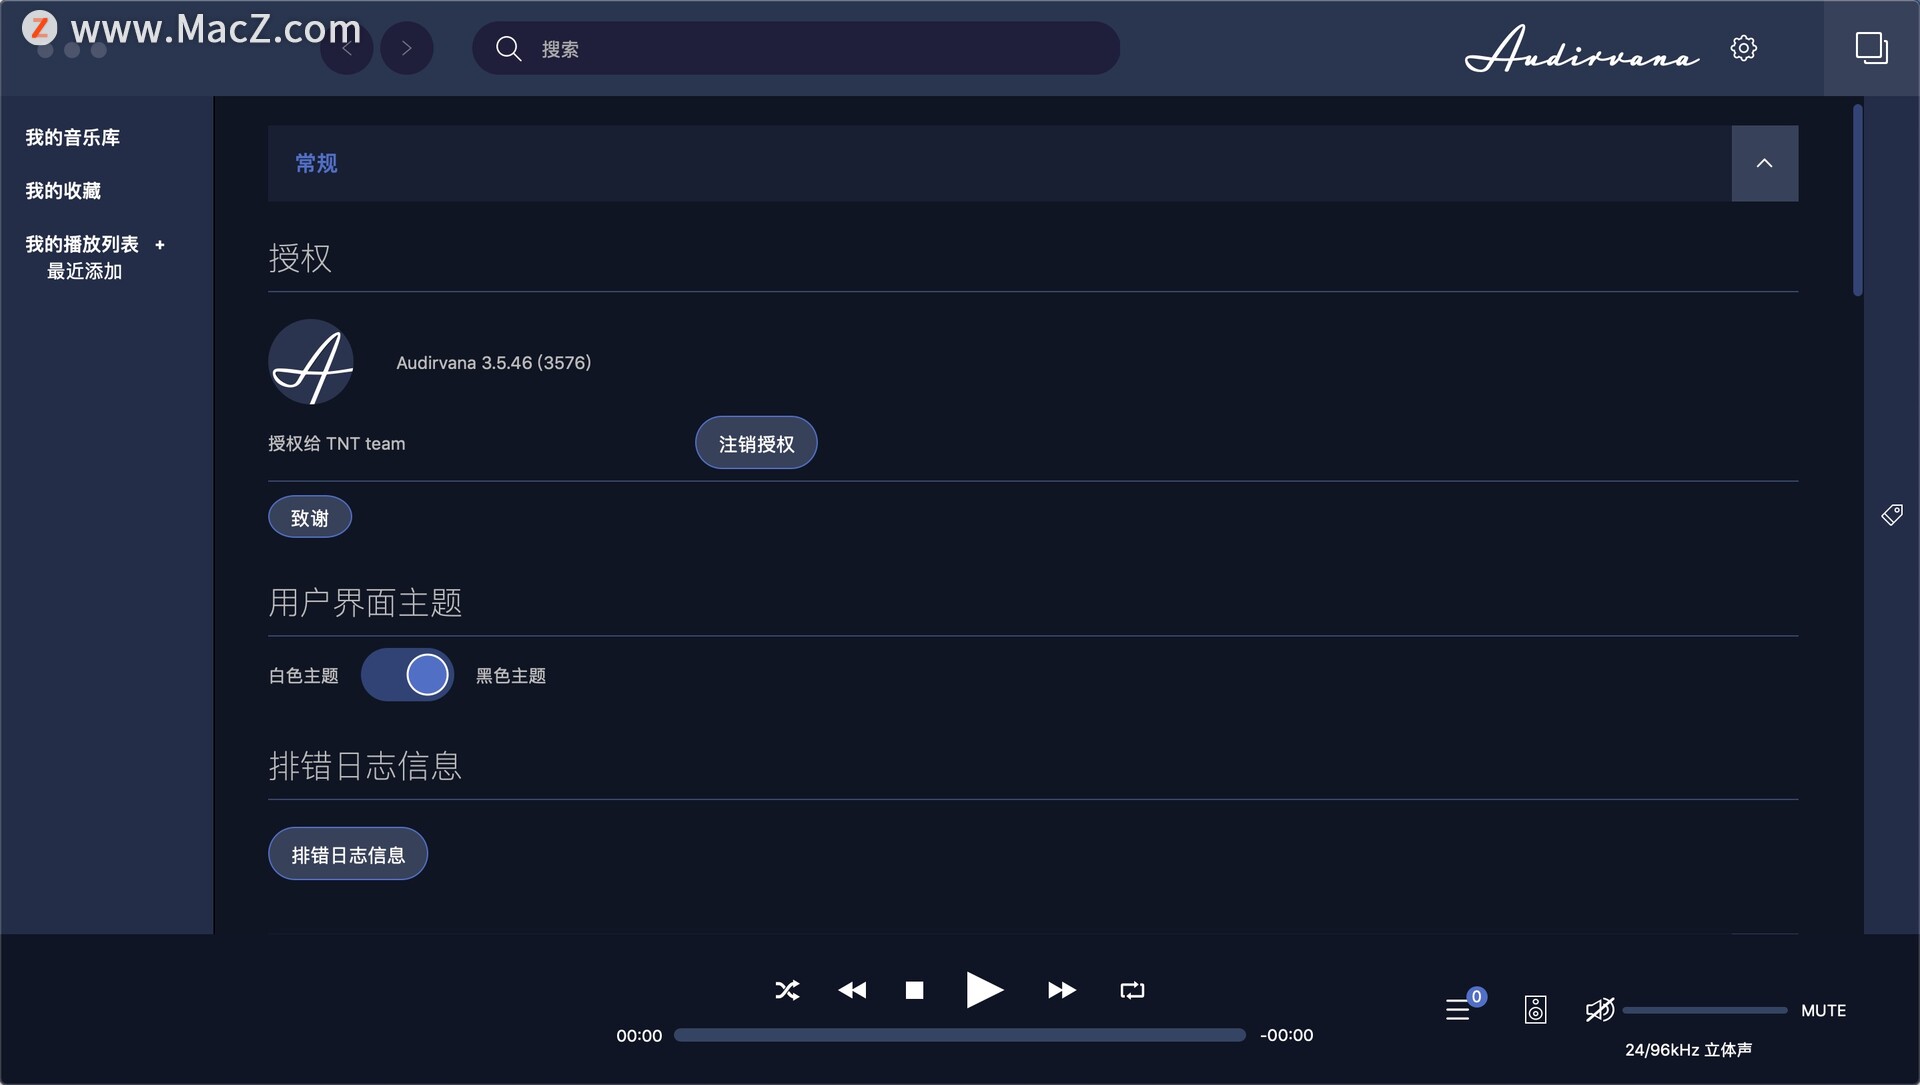Open settings via the gear icon
Viewport: 1920px width, 1085px height.
pos(1743,48)
